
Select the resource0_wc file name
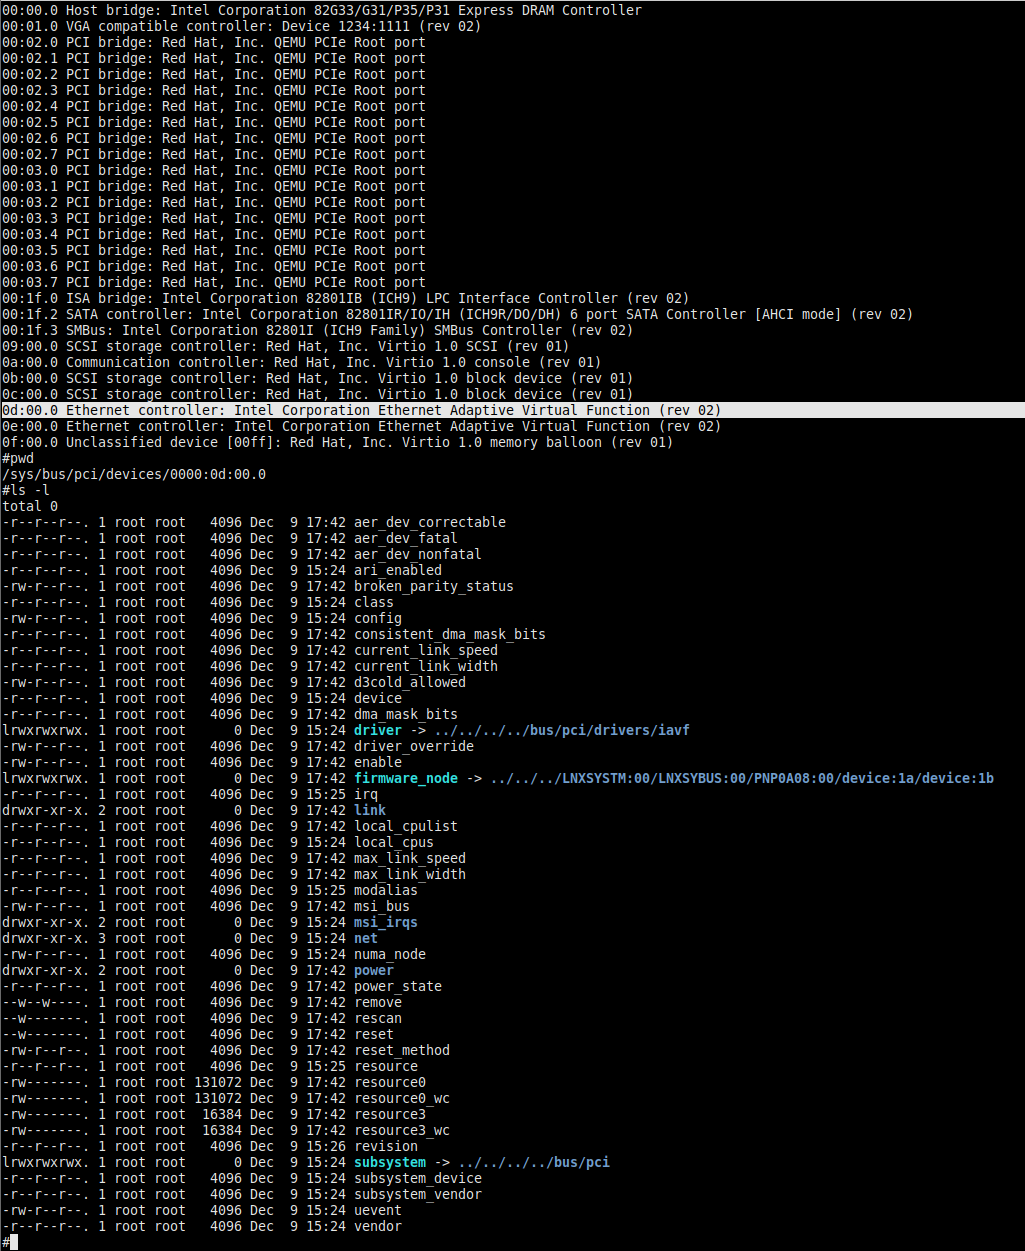(402, 1098)
